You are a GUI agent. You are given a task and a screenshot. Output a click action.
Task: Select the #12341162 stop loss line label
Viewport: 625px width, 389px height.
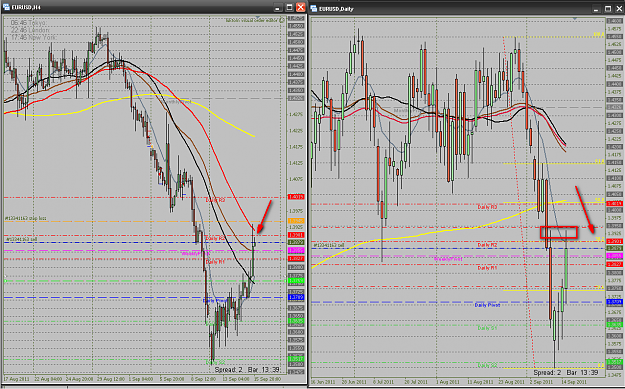(x=26, y=218)
